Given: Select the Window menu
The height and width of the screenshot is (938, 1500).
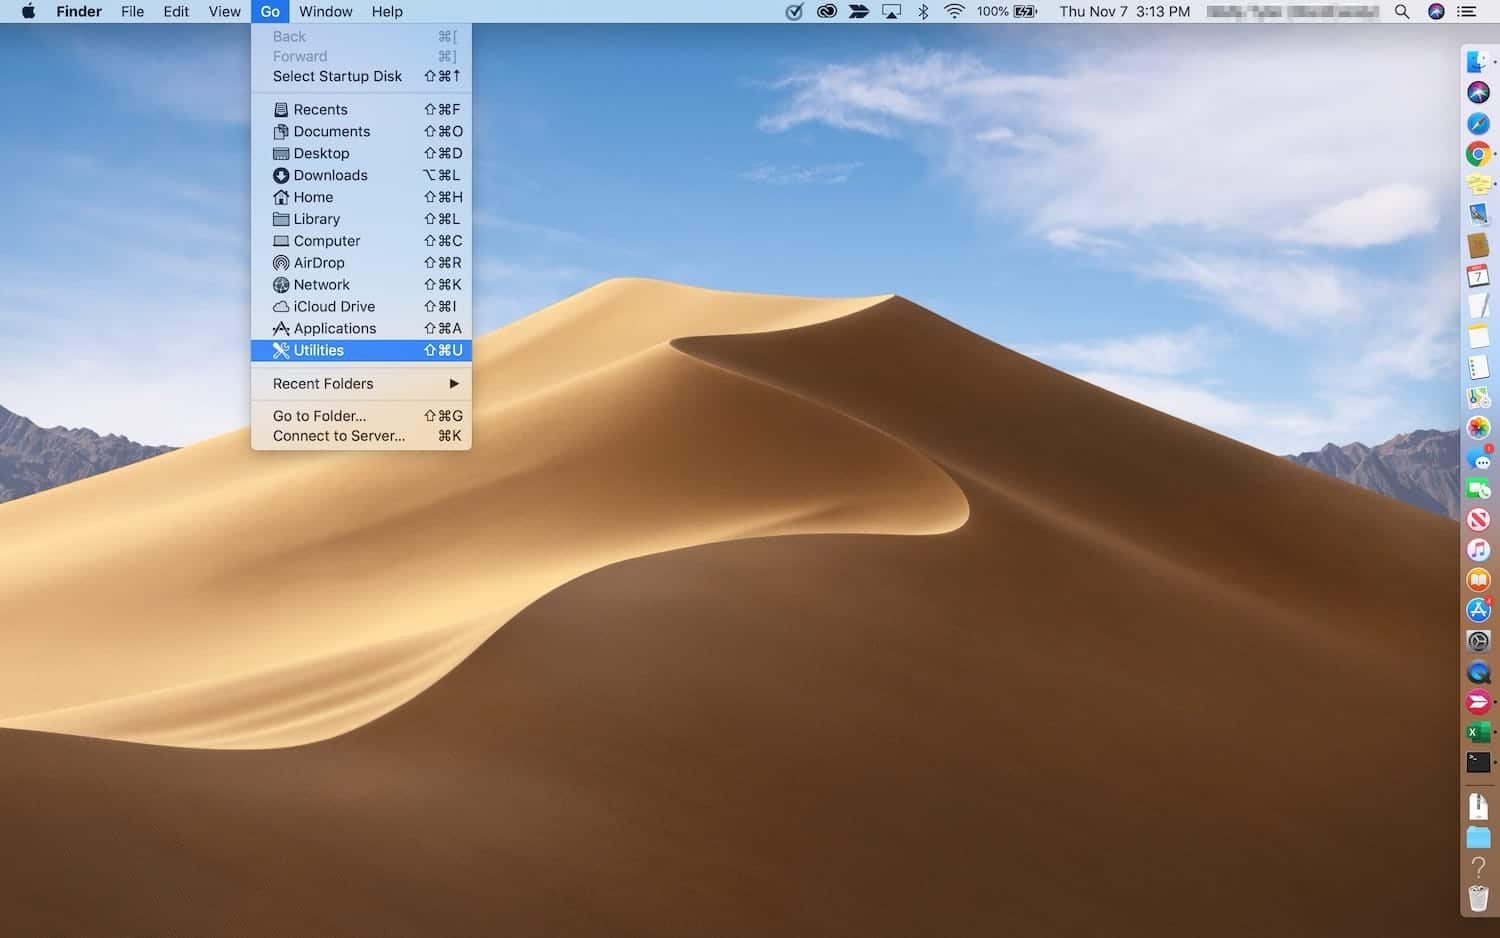Looking at the screenshot, I should (325, 12).
